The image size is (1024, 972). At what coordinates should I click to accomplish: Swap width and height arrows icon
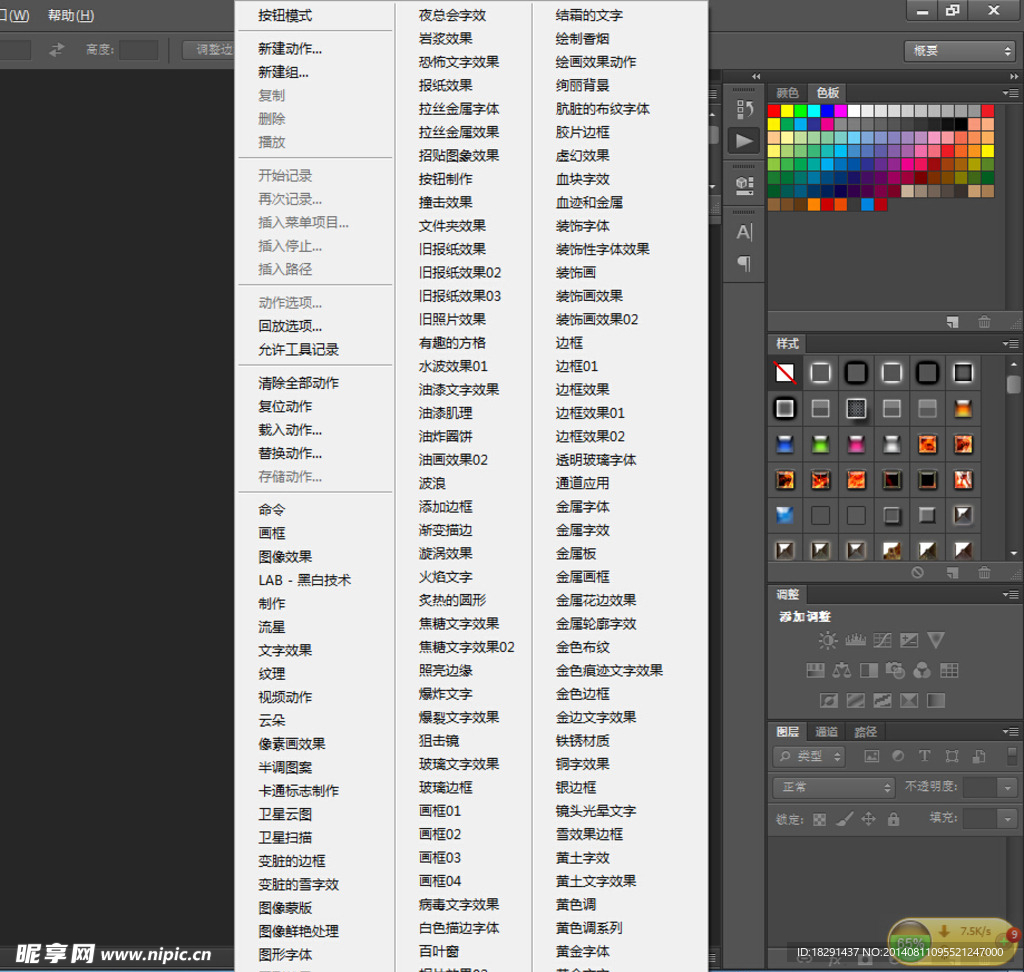pos(57,50)
